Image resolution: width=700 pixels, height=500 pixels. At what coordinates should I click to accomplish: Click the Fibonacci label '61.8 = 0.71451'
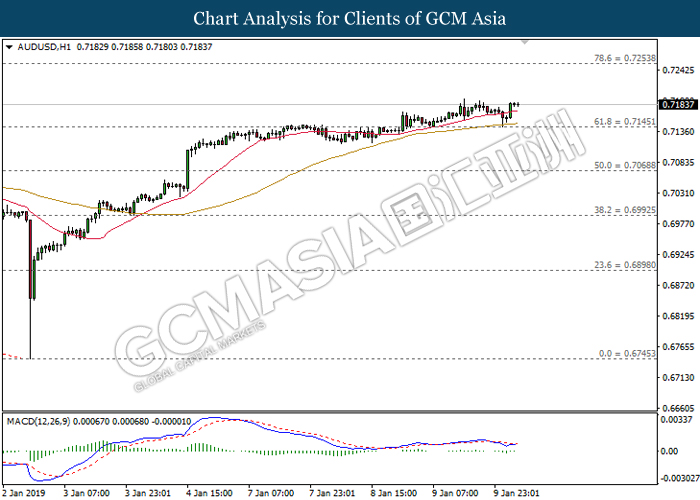click(625, 121)
